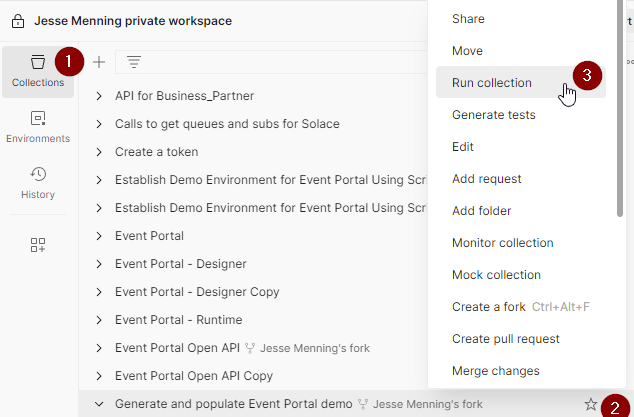Click the context menu vertical scrollbar

(x=621, y=110)
